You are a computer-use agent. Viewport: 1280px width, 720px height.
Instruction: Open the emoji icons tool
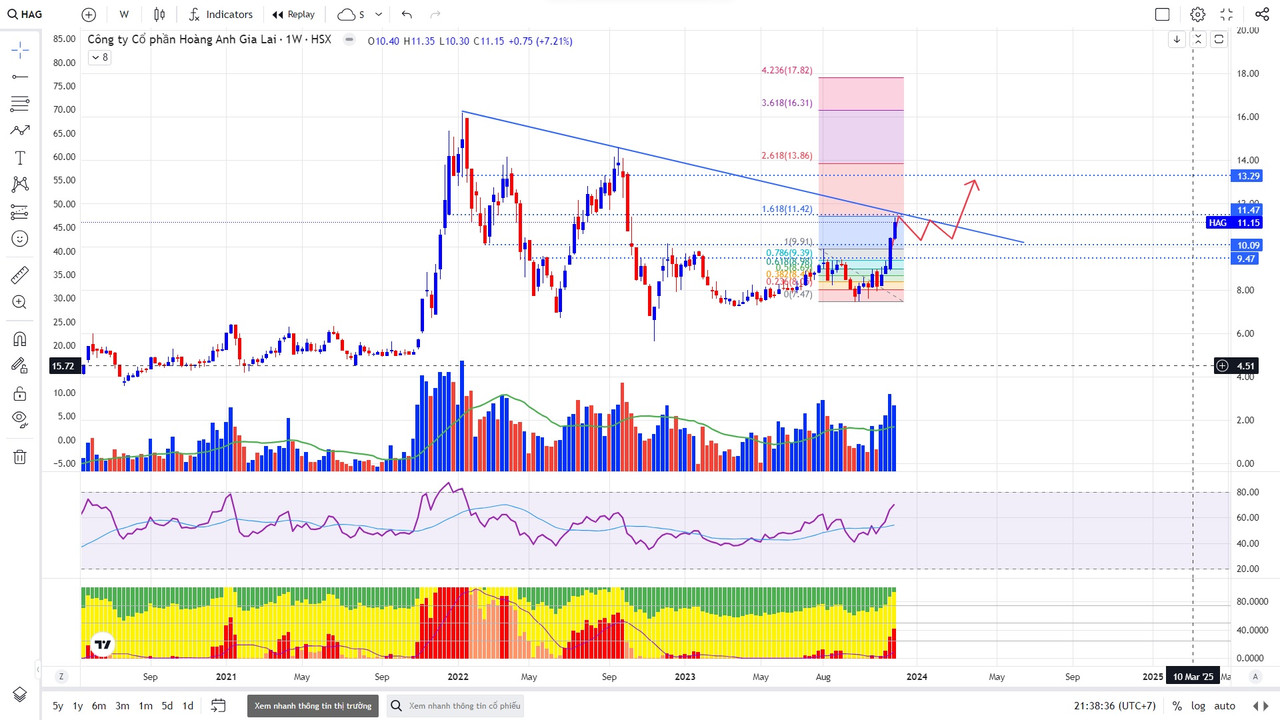click(x=19, y=239)
